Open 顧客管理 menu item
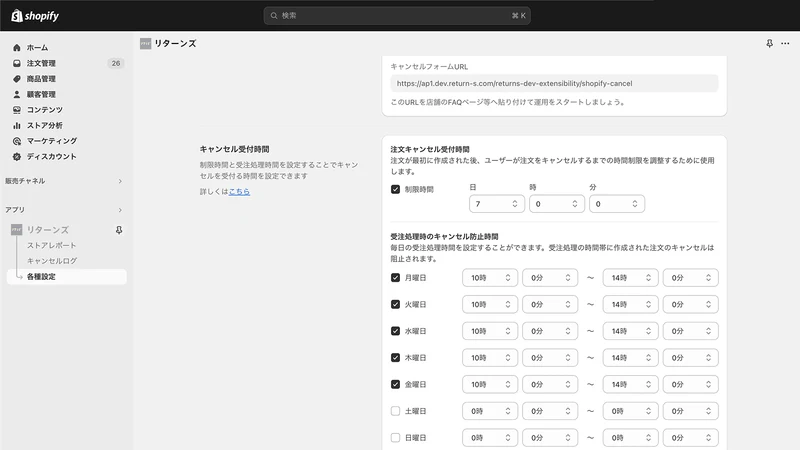 (41, 94)
